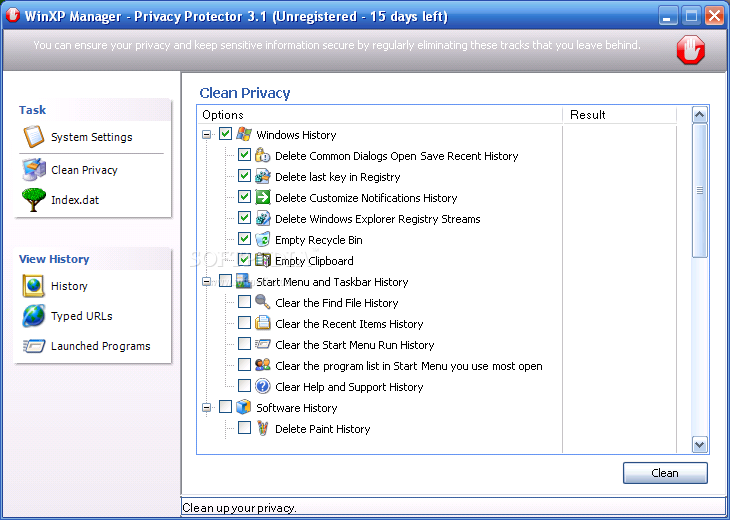Uncheck Delete Common Dialogs Open Save checkbox
730x520 pixels.
tap(244, 155)
